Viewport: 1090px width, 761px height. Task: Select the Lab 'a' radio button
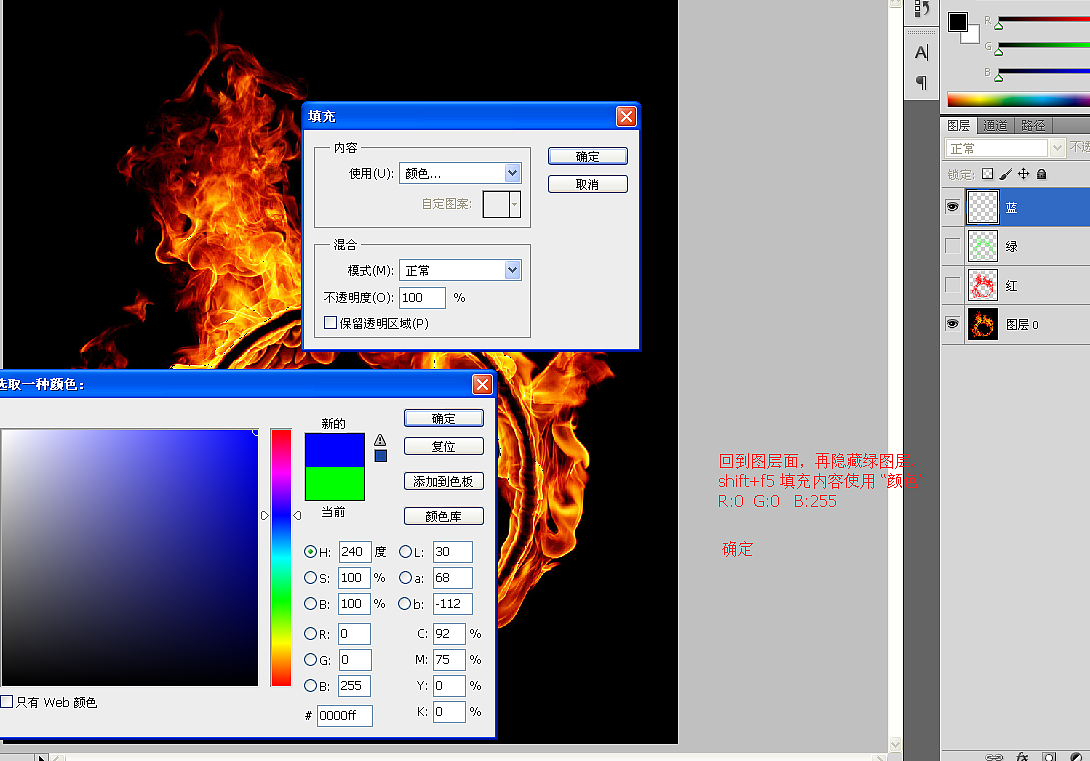[x=405, y=578]
